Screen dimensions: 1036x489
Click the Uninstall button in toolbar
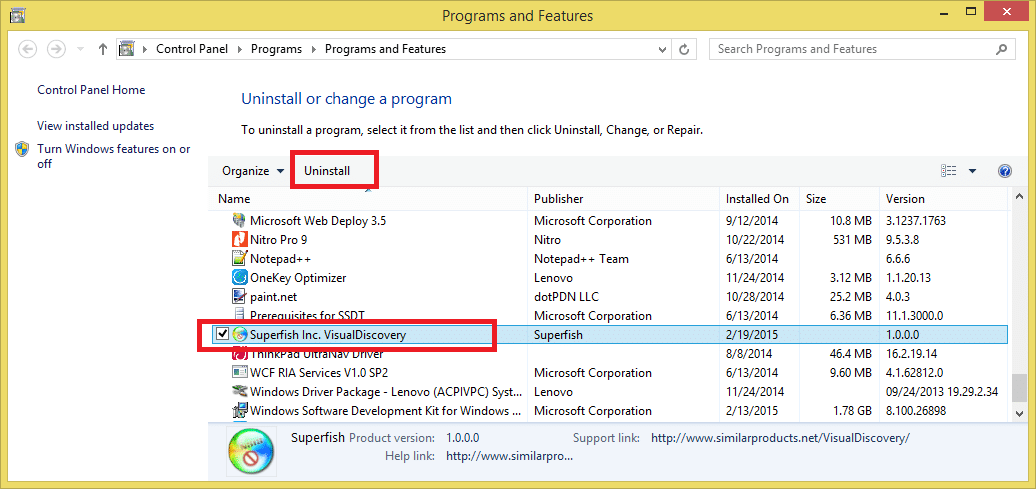coord(327,171)
